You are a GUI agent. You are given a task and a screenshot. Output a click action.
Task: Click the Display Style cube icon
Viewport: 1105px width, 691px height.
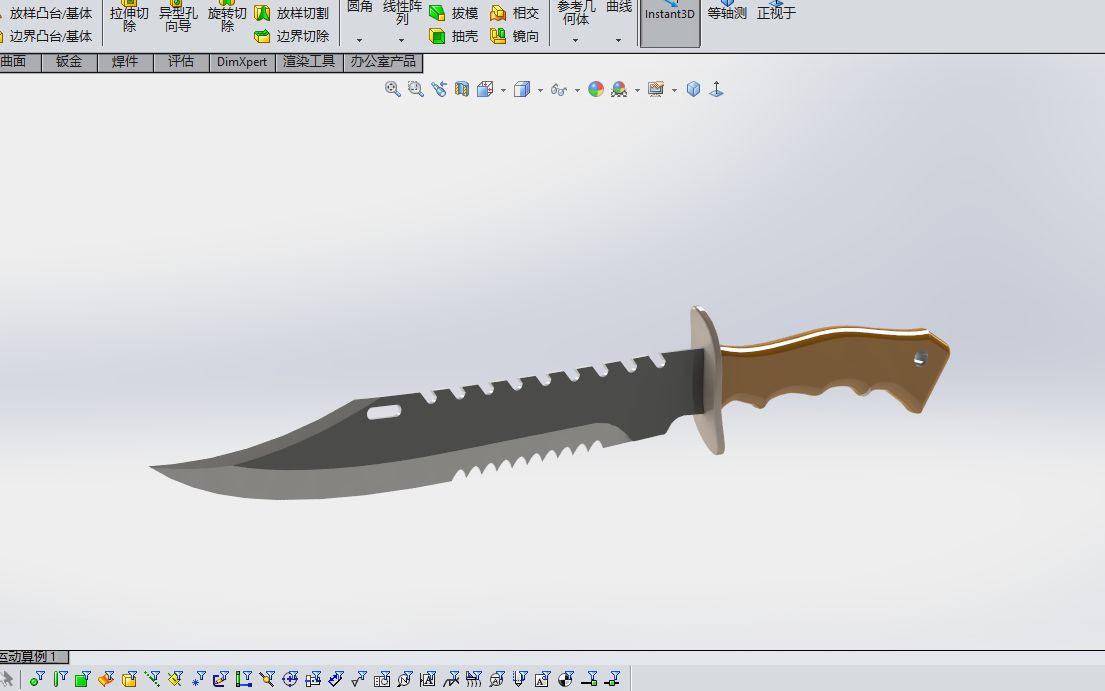pos(522,89)
